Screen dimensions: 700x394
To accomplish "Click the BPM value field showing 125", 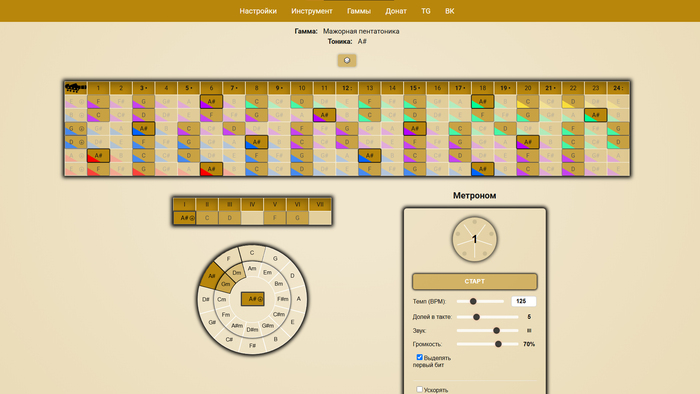I will point(524,302).
